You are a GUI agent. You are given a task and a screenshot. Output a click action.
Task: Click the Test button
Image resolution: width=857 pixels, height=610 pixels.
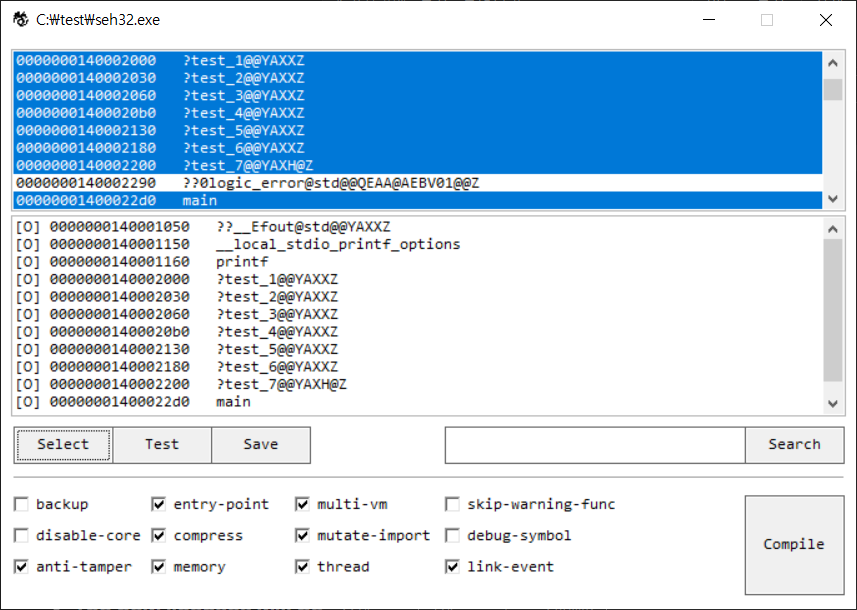[162, 445]
